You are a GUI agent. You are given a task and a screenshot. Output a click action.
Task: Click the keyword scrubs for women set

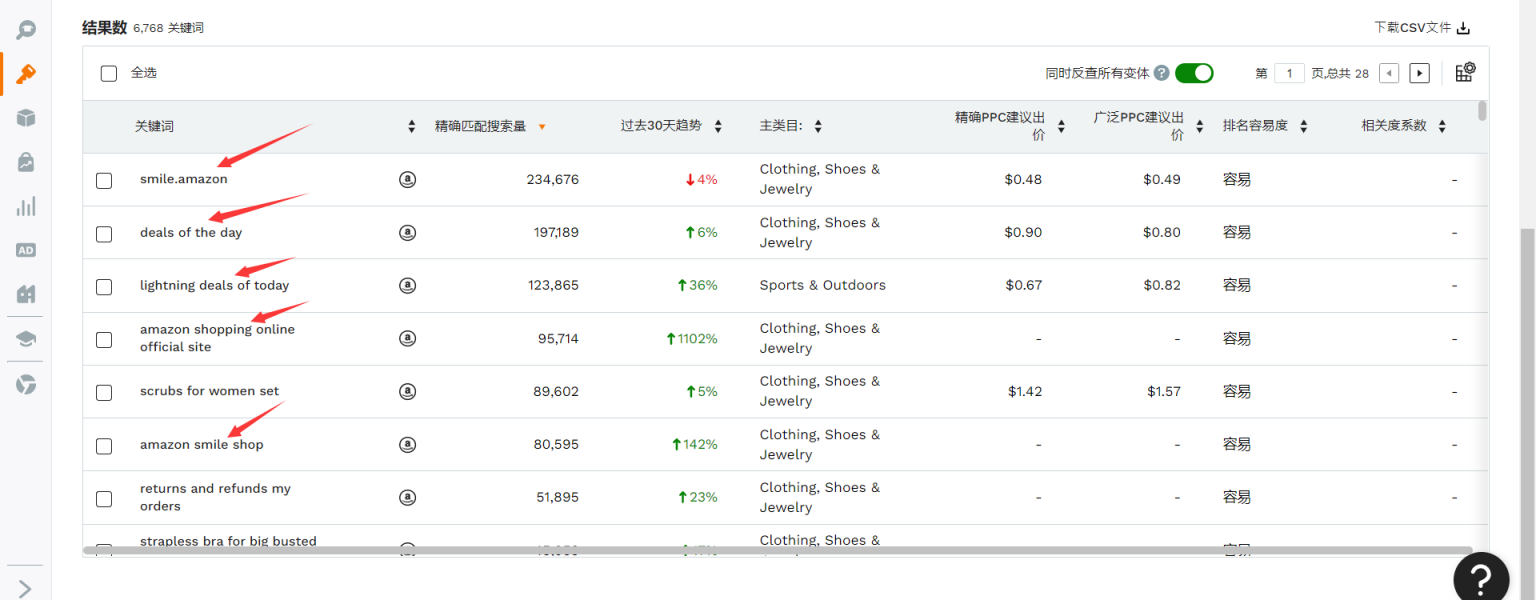(x=210, y=391)
